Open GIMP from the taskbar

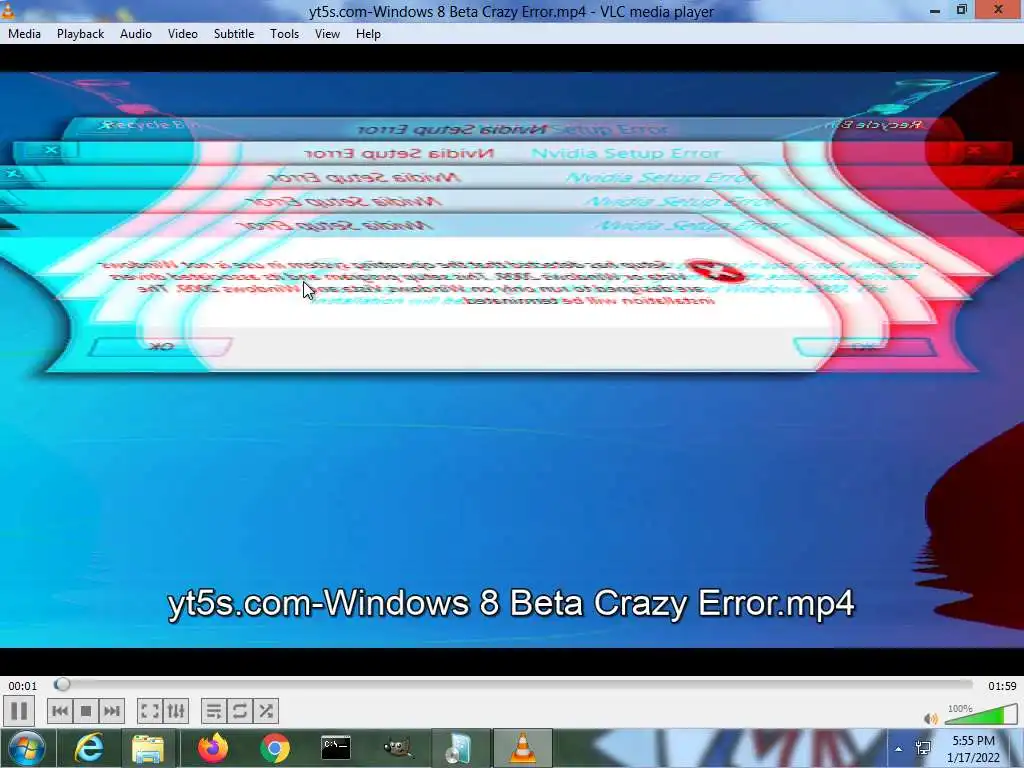(398, 748)
